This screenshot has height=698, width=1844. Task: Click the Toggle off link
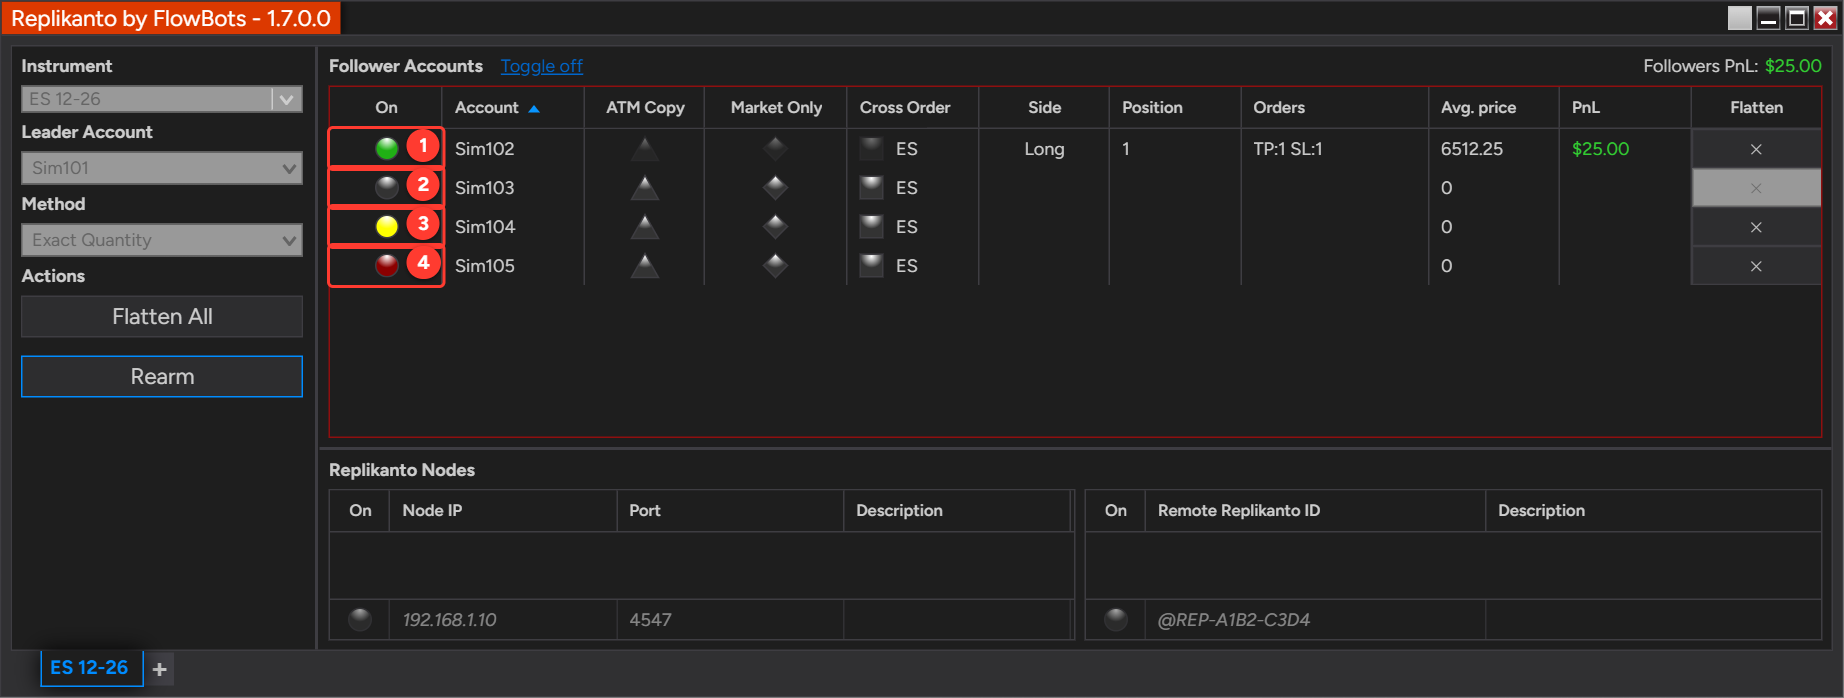tap(541, 66)
